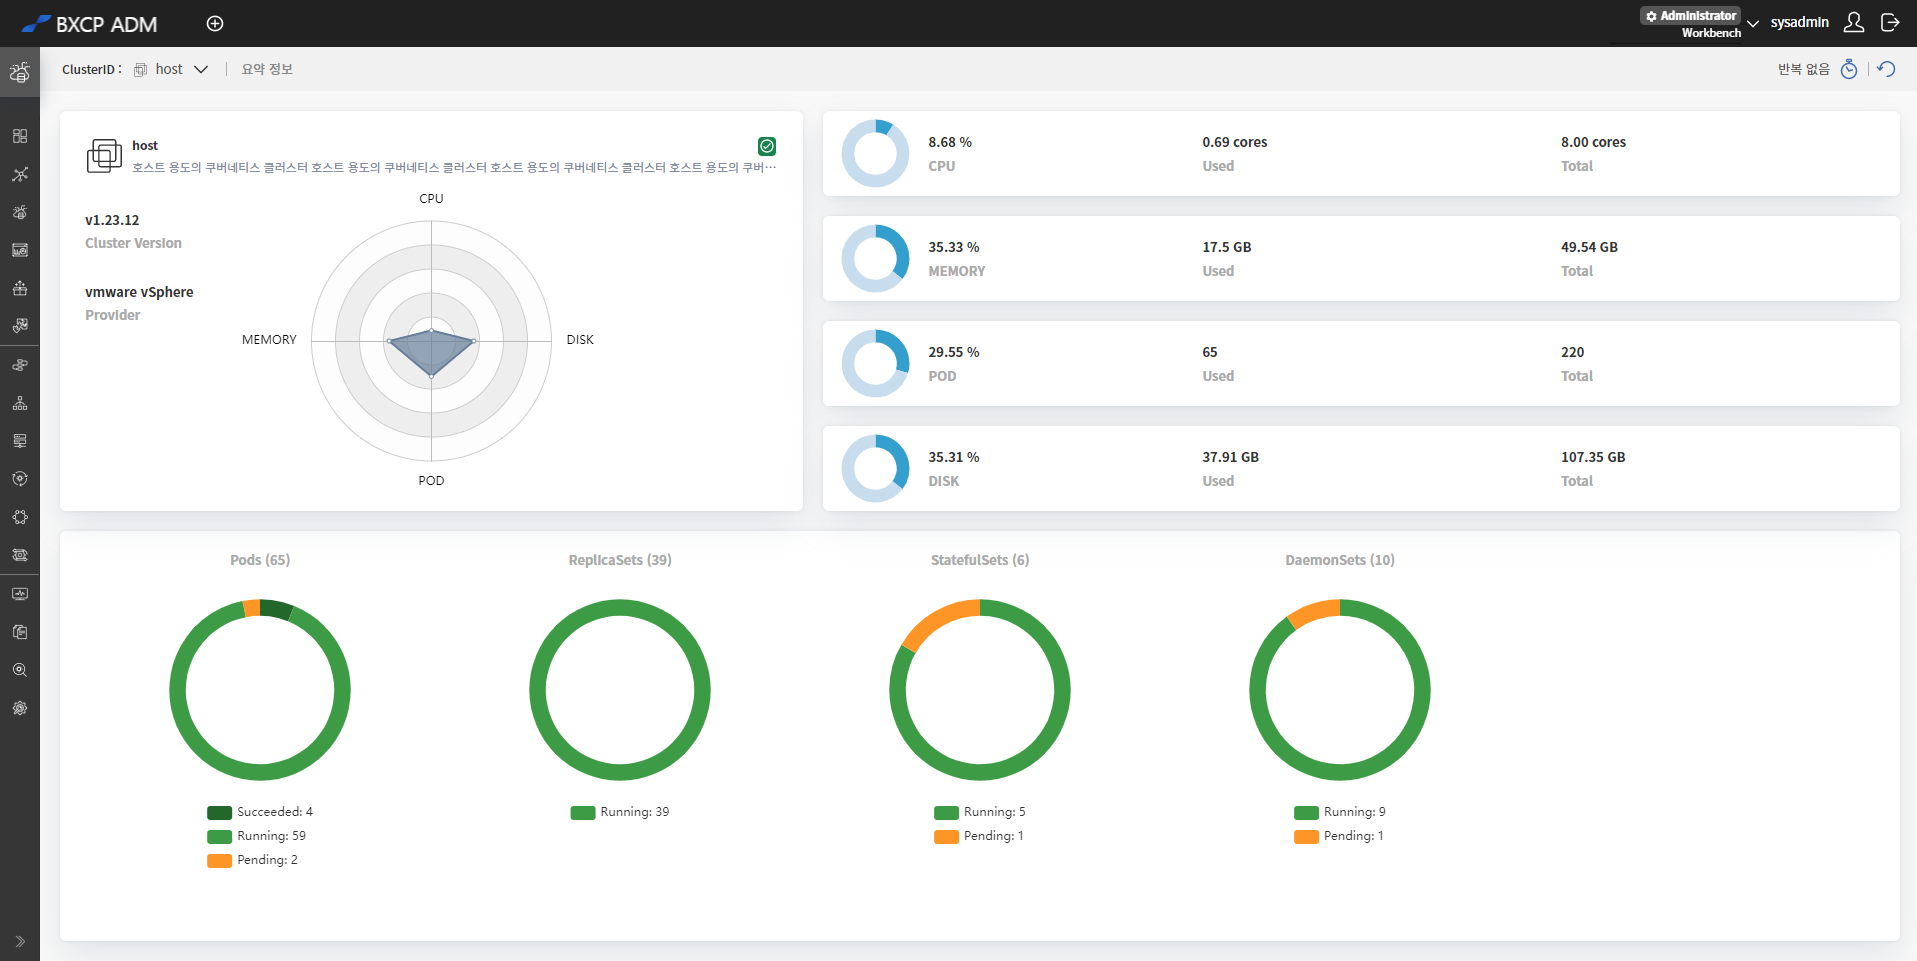Click the 0.69 cores used value
Screen dimensions: 1917x961
click(x=1235, y=142)
